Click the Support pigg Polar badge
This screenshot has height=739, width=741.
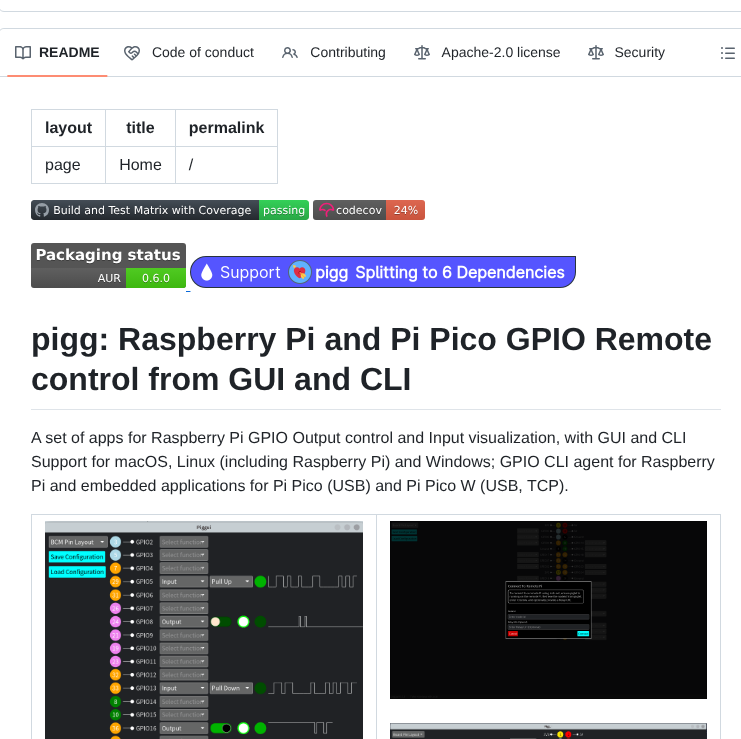click(x=383, y=272)
